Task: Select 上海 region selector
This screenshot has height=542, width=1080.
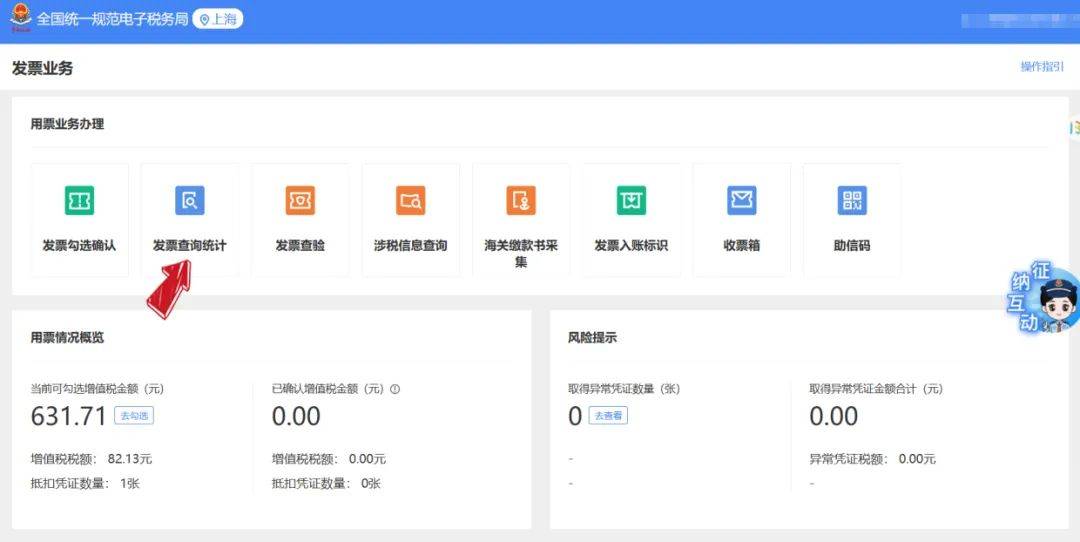Action: 218,19
